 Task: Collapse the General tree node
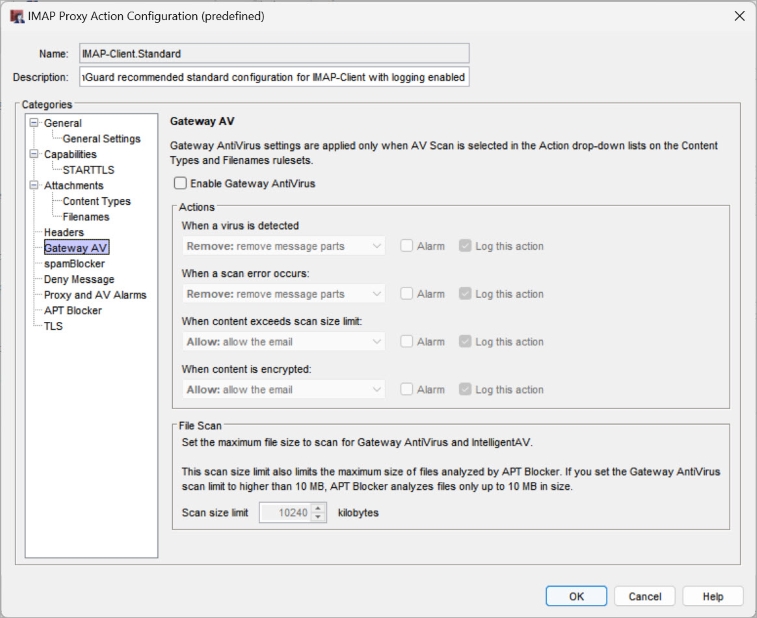pyautogui.click(x=34, y=123)
